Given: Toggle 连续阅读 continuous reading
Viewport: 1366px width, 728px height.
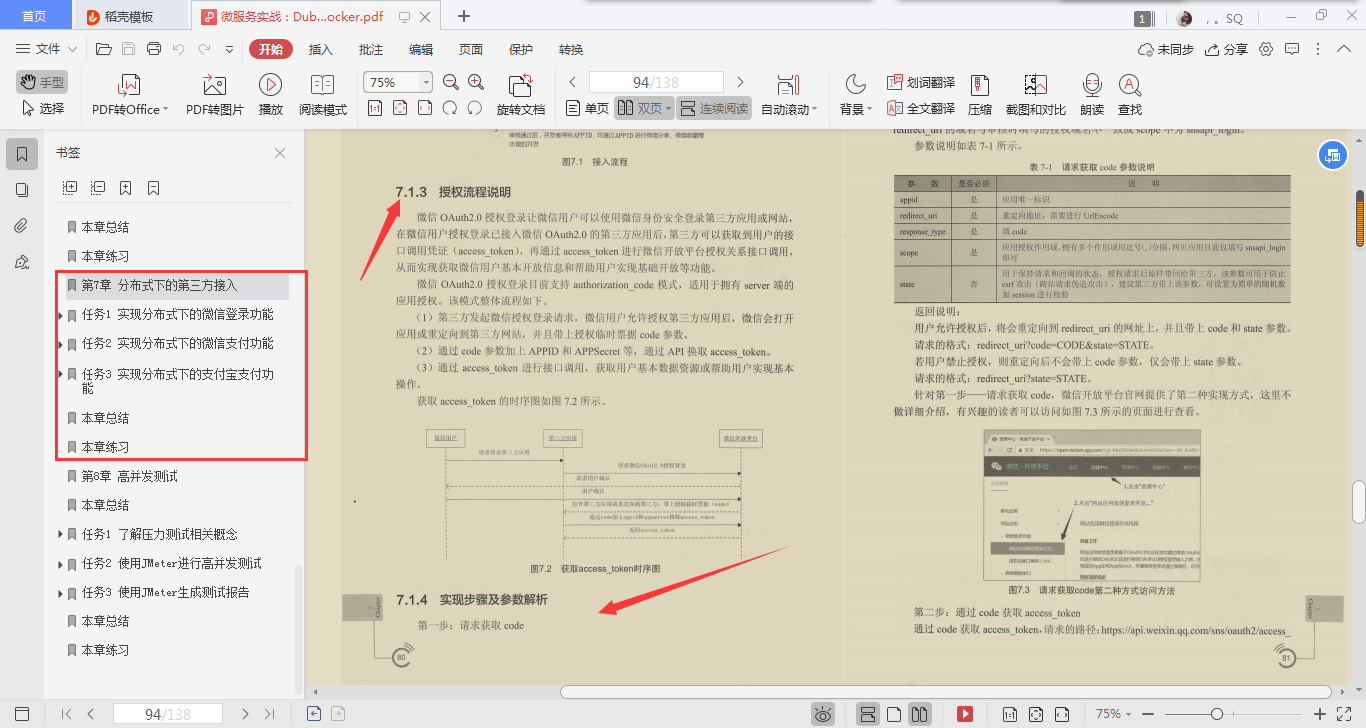Looking at the screenshot, I should click(714, 108).
